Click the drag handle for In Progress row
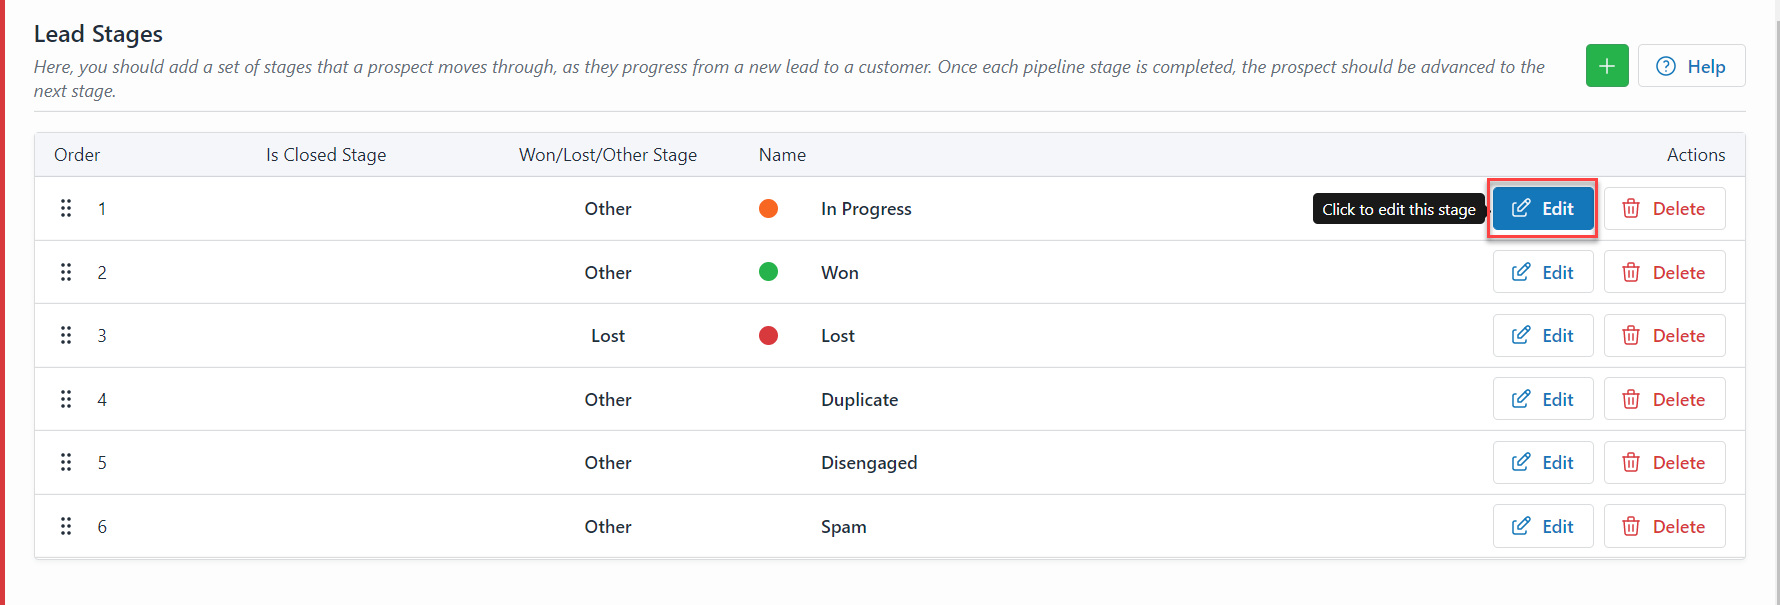This screenshot has height=605, width=1780. [x=66, y=208]
